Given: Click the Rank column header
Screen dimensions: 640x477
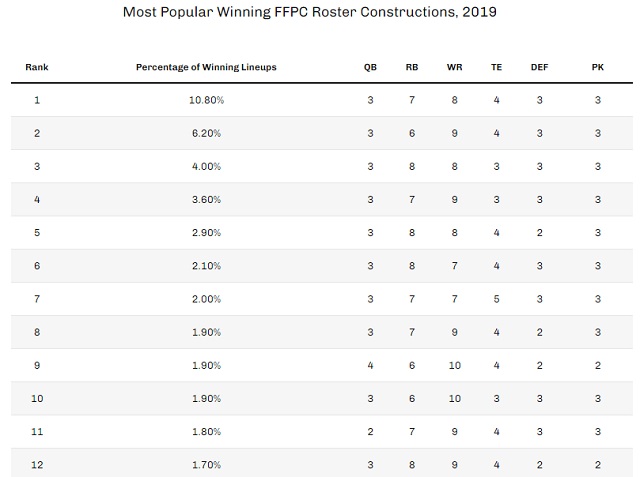Looking at the screenshot, I should tap(37, 67).
